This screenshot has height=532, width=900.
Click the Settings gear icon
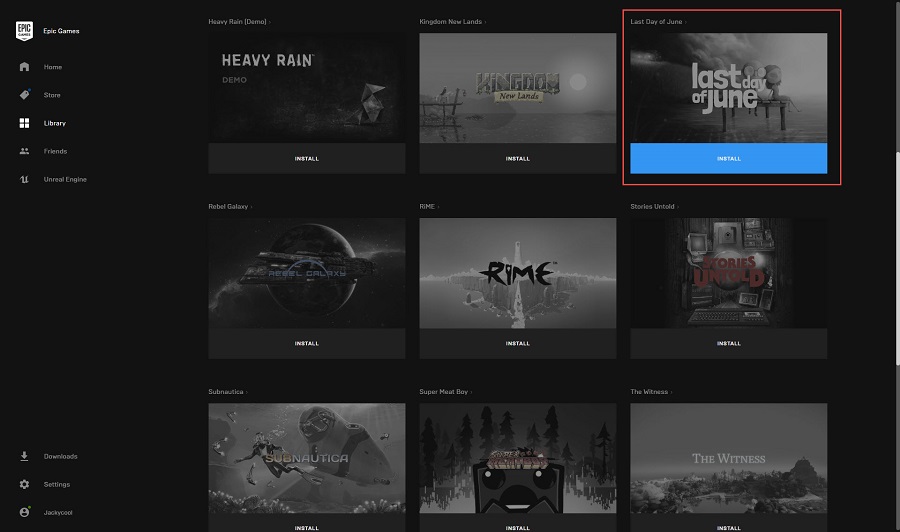pos(24,484)
